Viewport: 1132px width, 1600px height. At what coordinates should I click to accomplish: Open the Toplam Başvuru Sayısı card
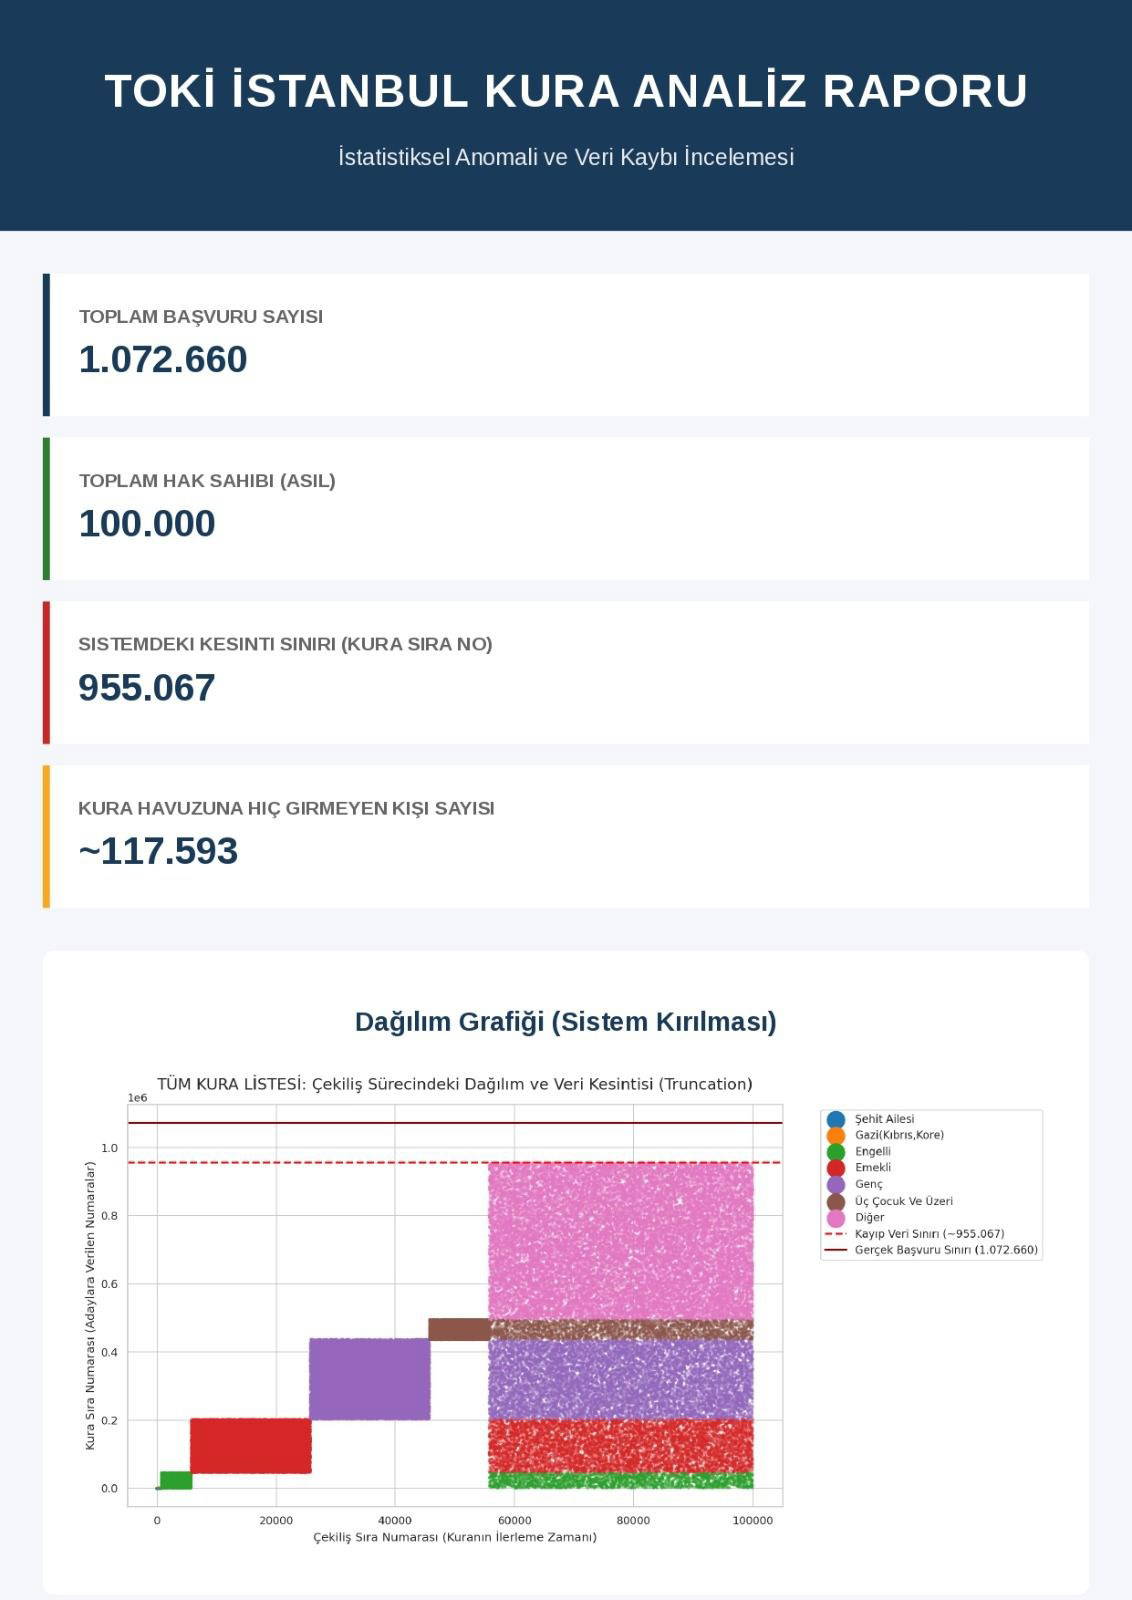coord(566,345)
